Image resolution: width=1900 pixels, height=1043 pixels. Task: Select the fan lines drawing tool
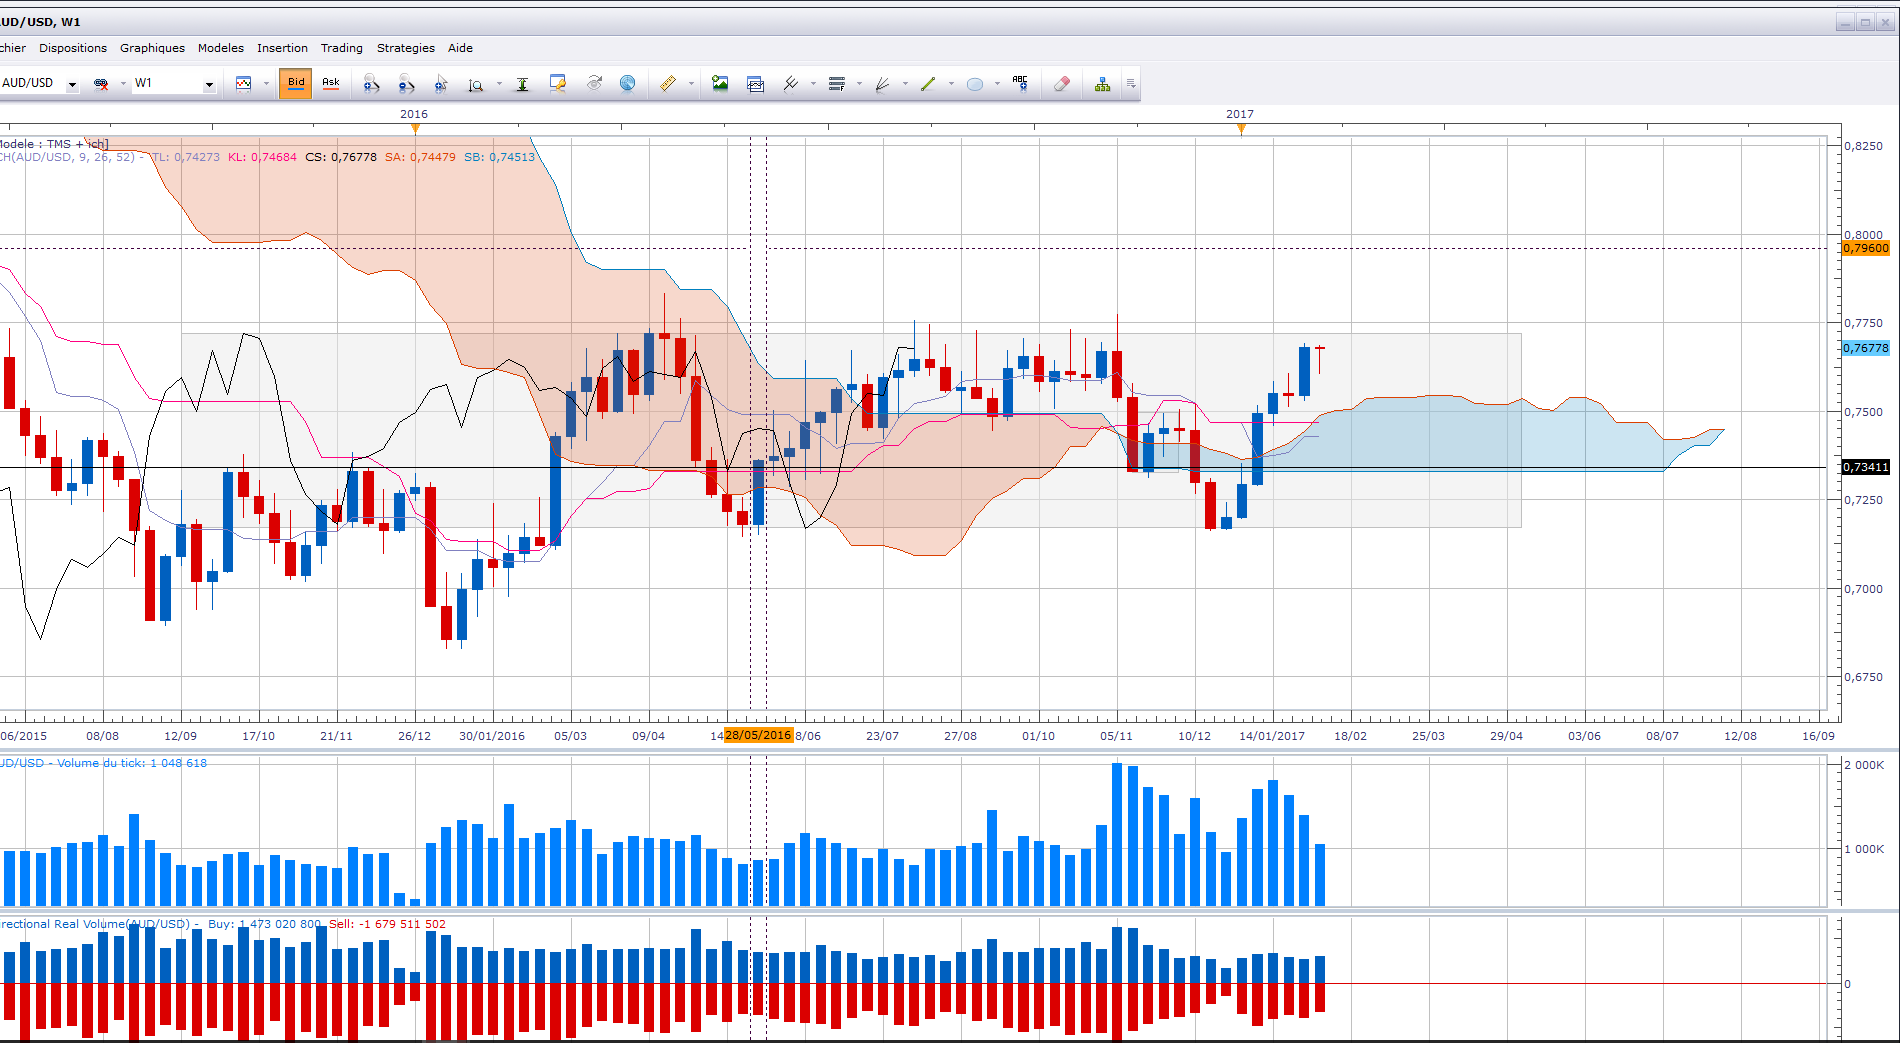[882, 84]
